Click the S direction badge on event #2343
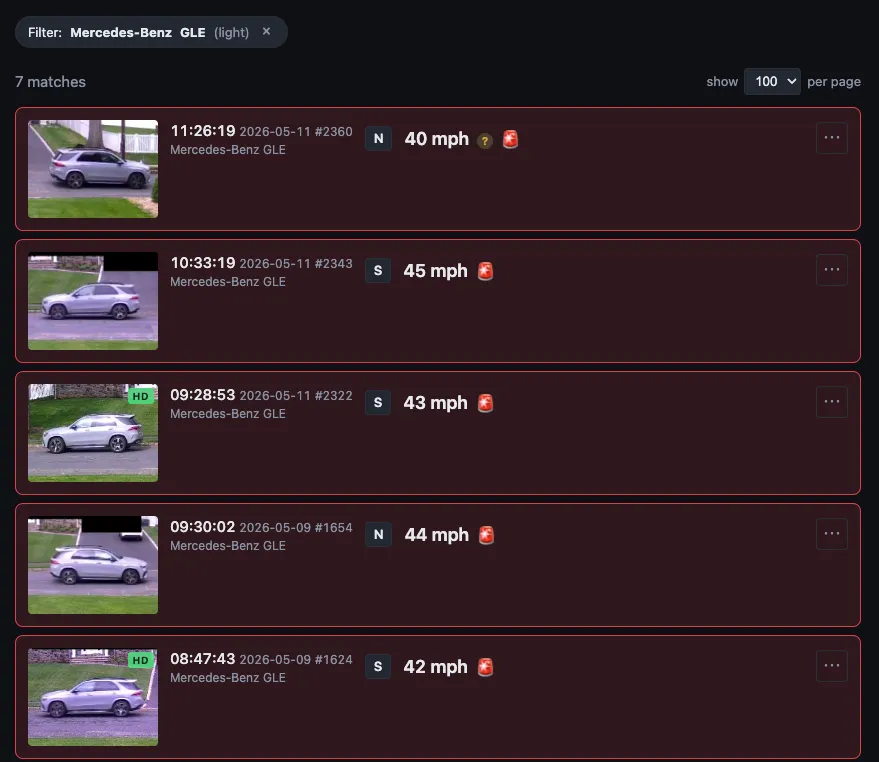Viewport: 879px width, 762px height. [378, 270]
